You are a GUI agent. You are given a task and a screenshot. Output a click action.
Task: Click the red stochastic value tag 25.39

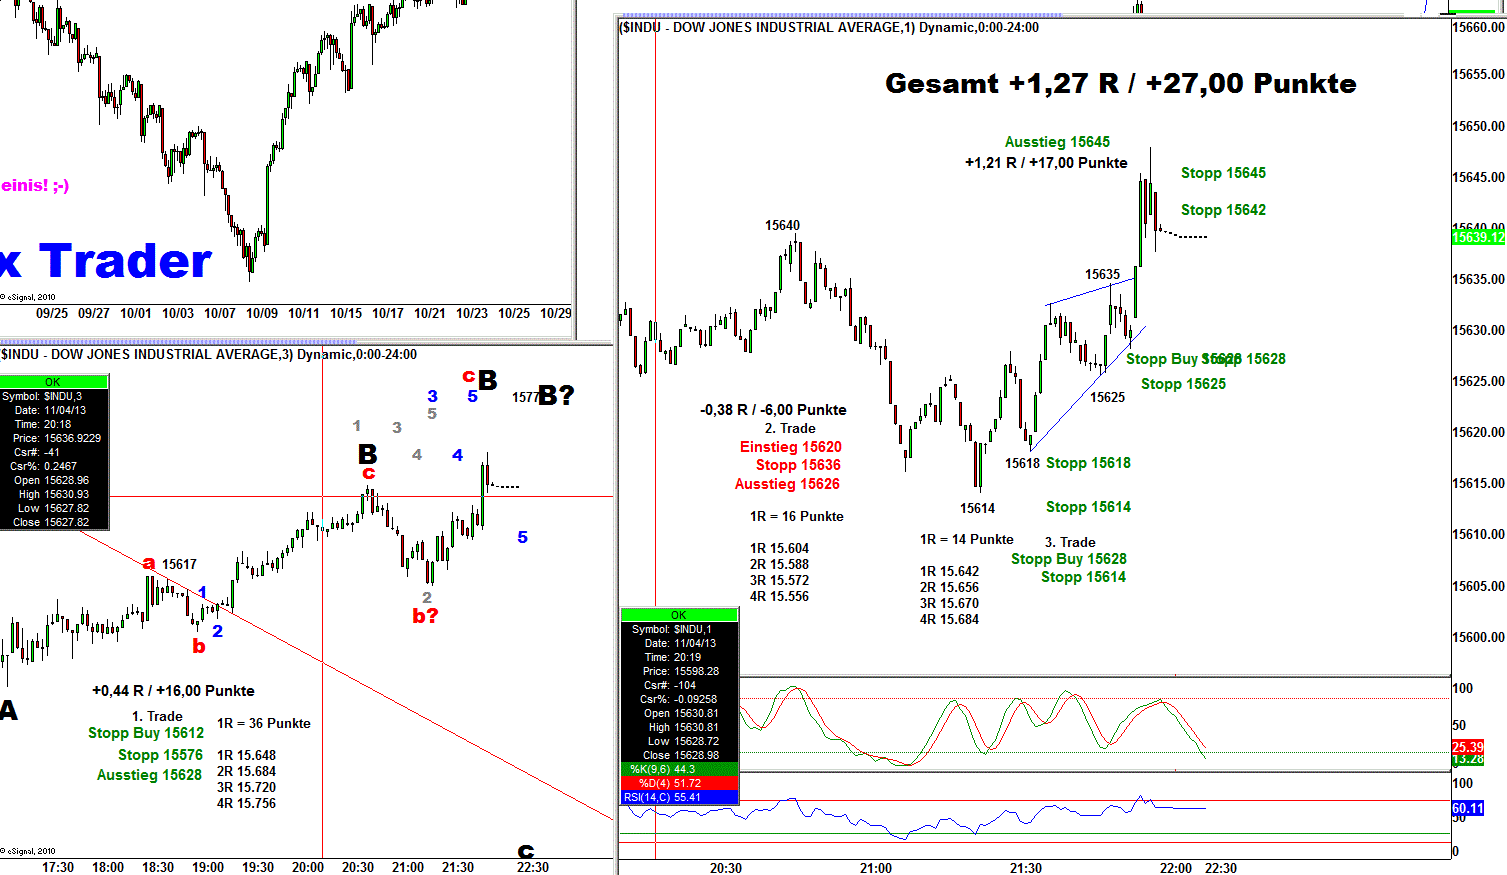[1467, 747]
